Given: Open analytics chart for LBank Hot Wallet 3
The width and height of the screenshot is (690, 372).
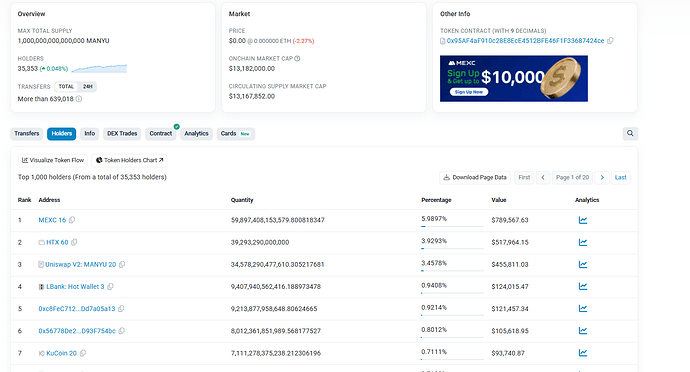Looking at the screenshot, I should click(583, 287).
